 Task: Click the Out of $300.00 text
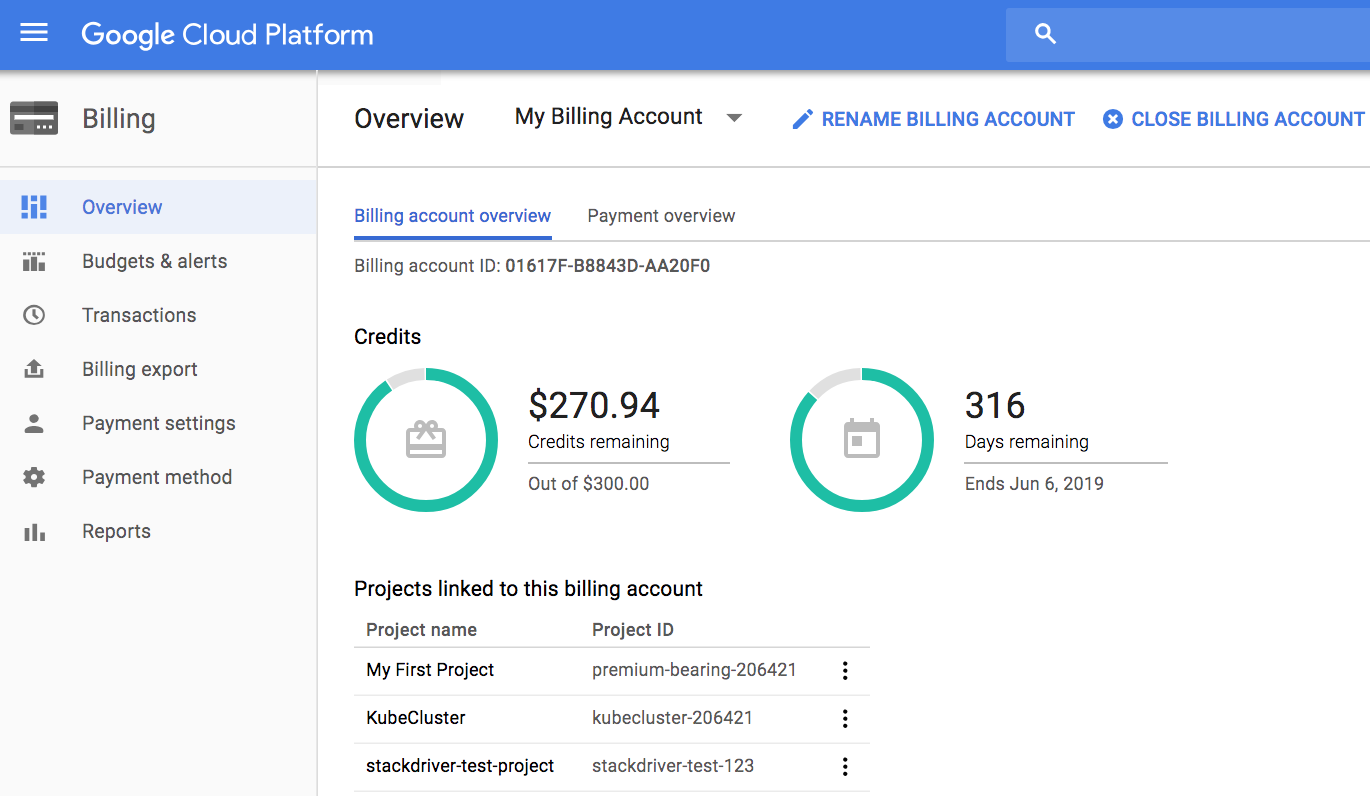[588, 484]
